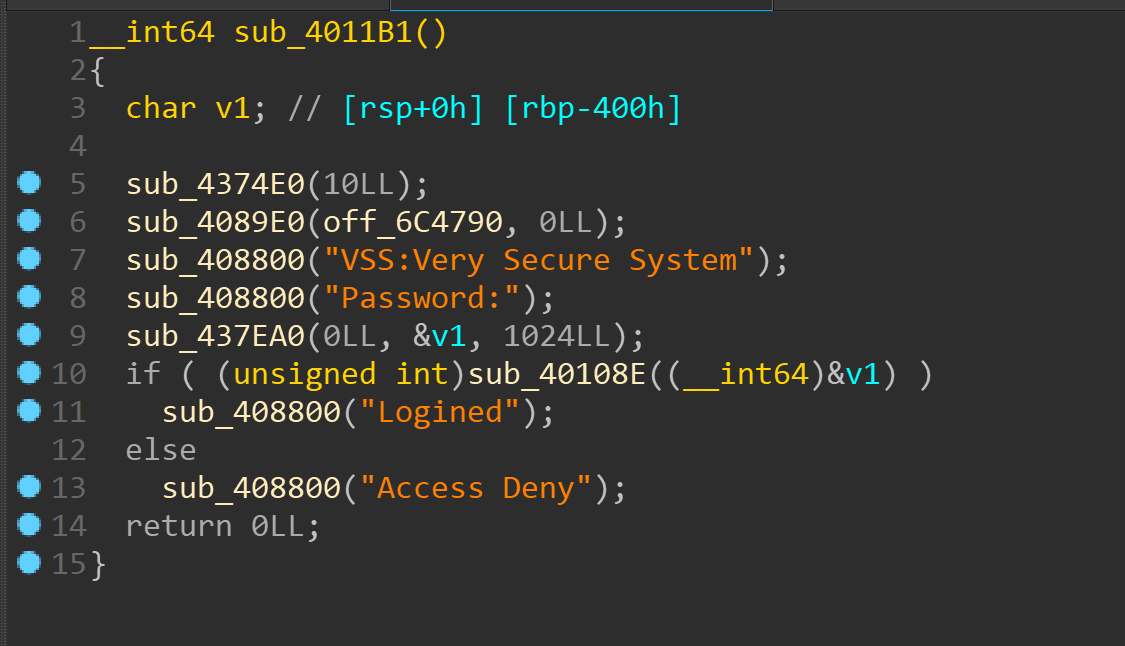Toggle breakpoint dot on line 7

(x=29, y=259)
